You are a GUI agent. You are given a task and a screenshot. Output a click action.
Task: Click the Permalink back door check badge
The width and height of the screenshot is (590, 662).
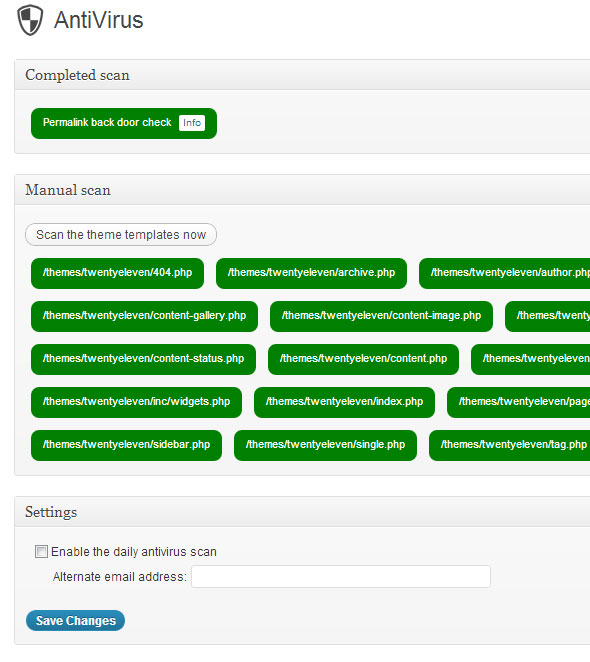point(124,123)
